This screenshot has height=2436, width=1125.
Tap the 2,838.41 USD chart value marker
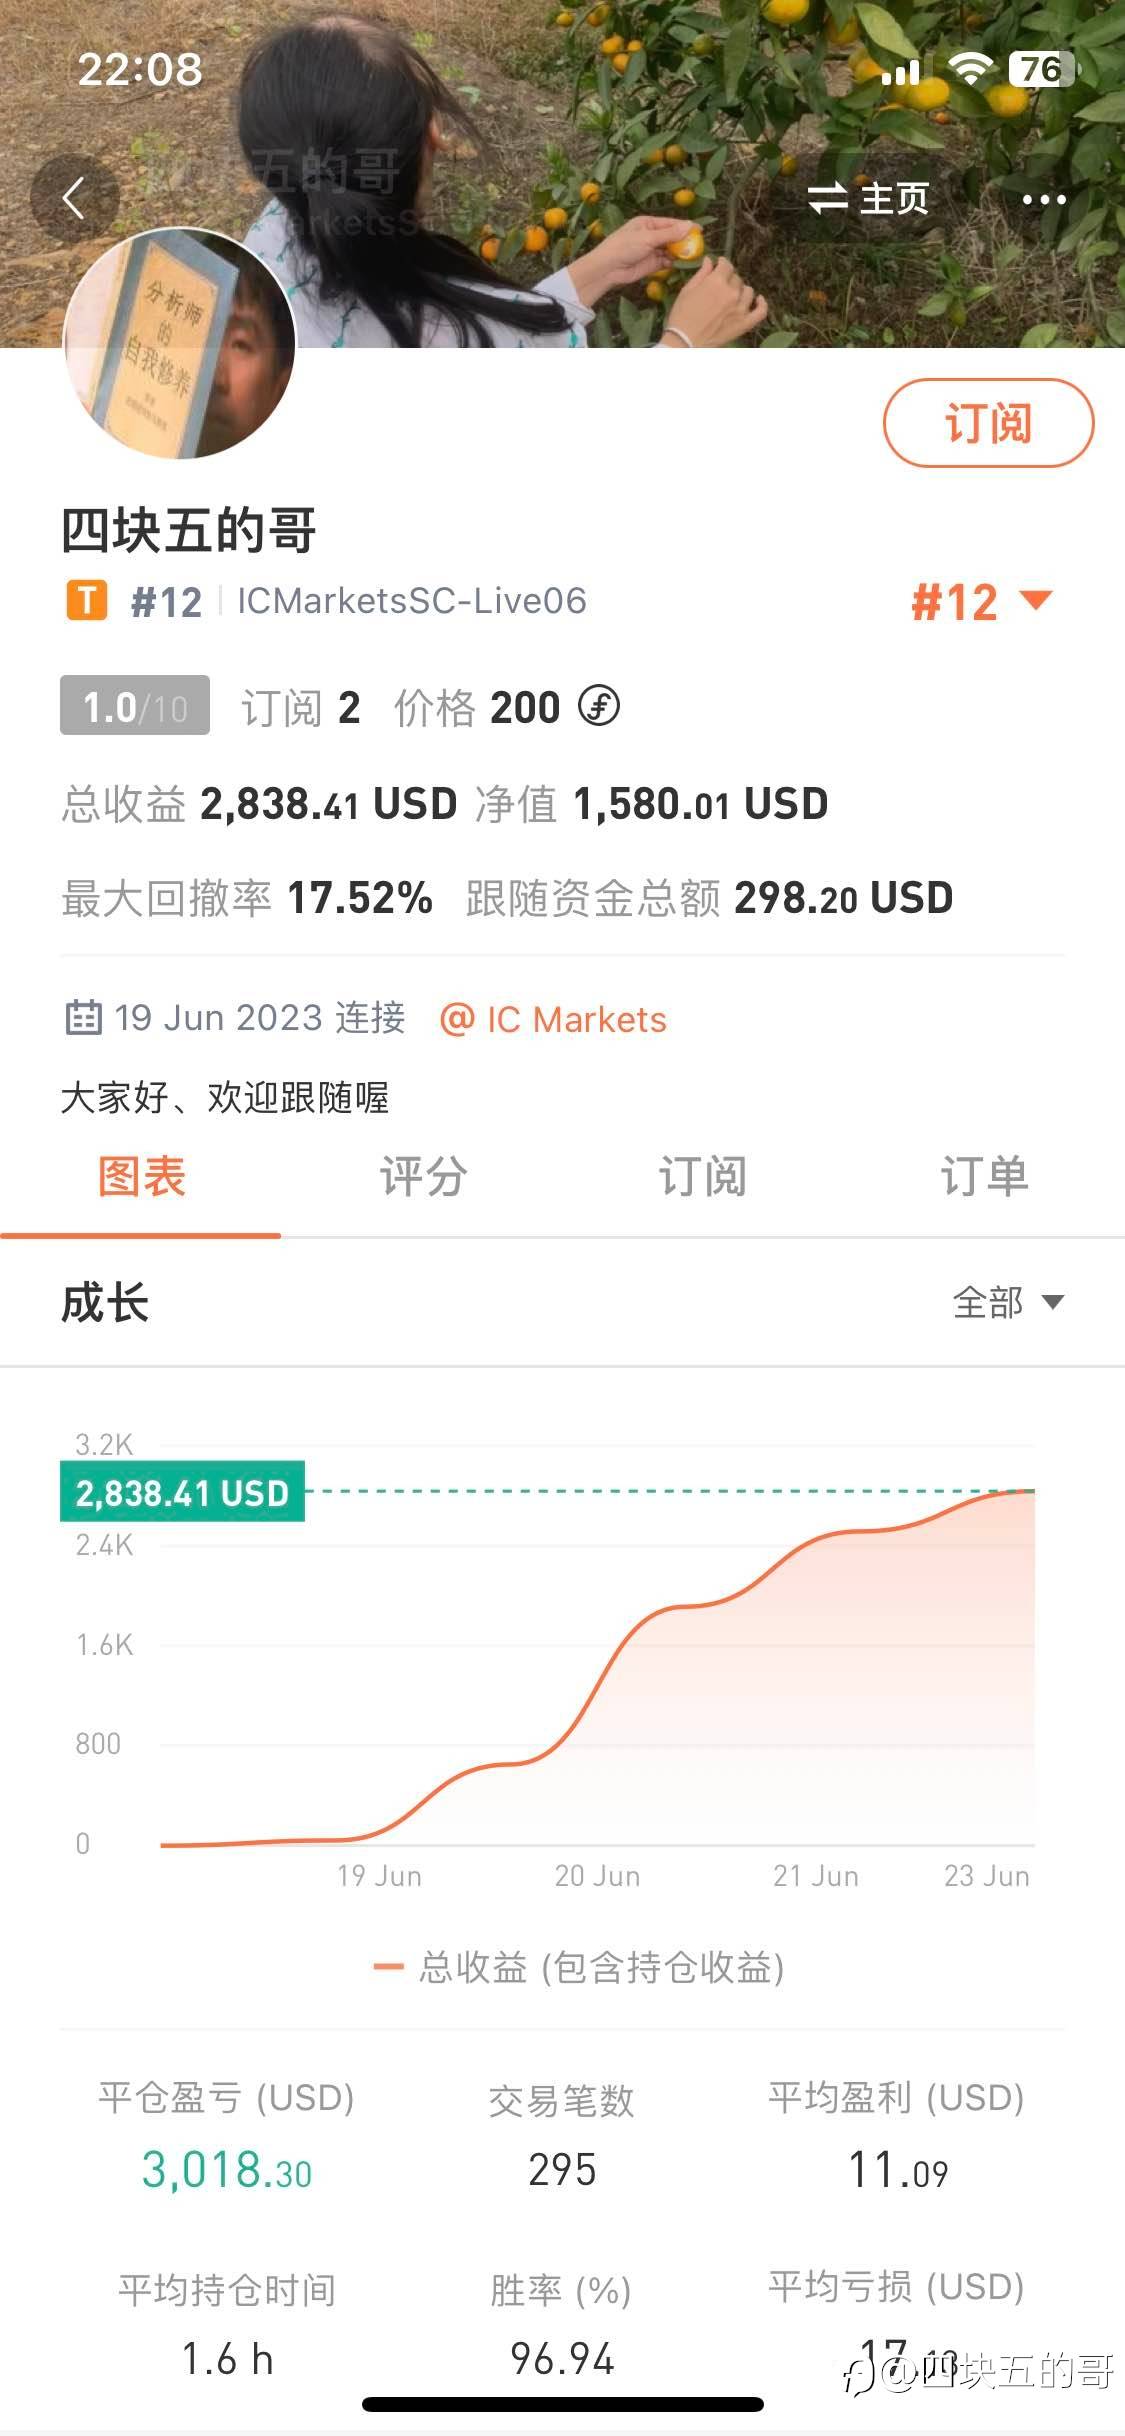(x=182, y=1492)
